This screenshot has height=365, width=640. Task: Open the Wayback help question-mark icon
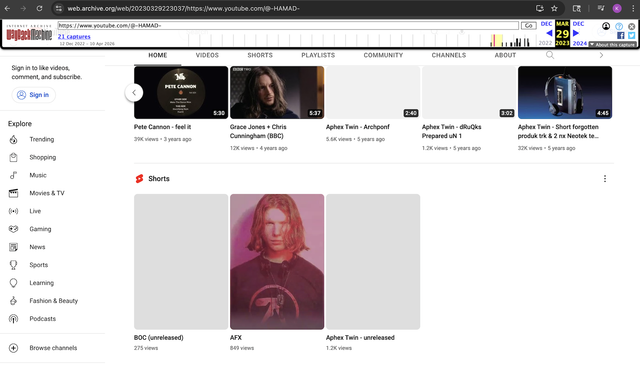coord(619,27)
